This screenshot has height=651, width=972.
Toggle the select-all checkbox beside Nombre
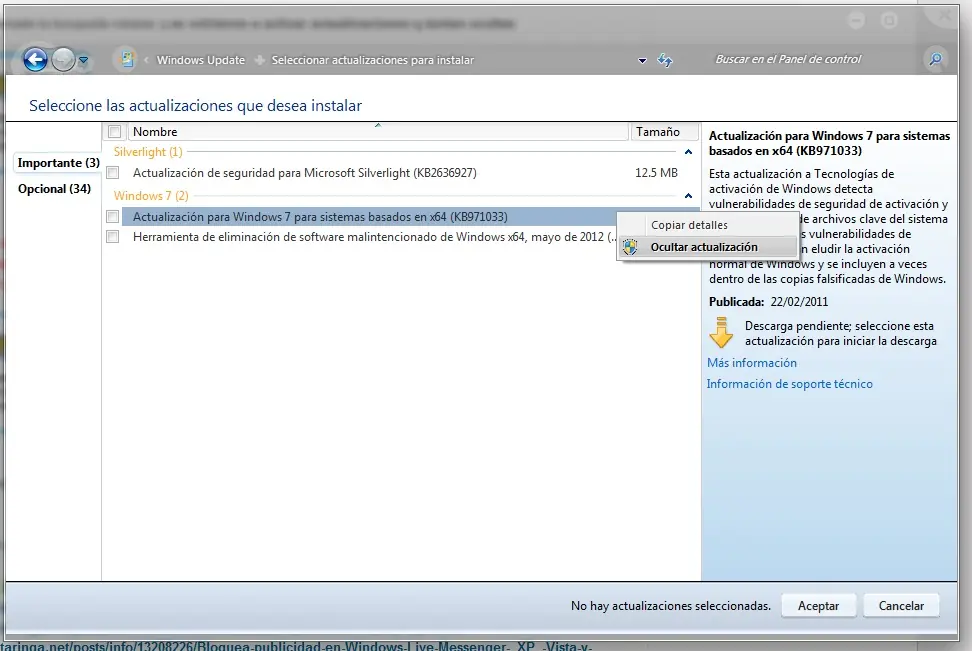coord(115,131)
